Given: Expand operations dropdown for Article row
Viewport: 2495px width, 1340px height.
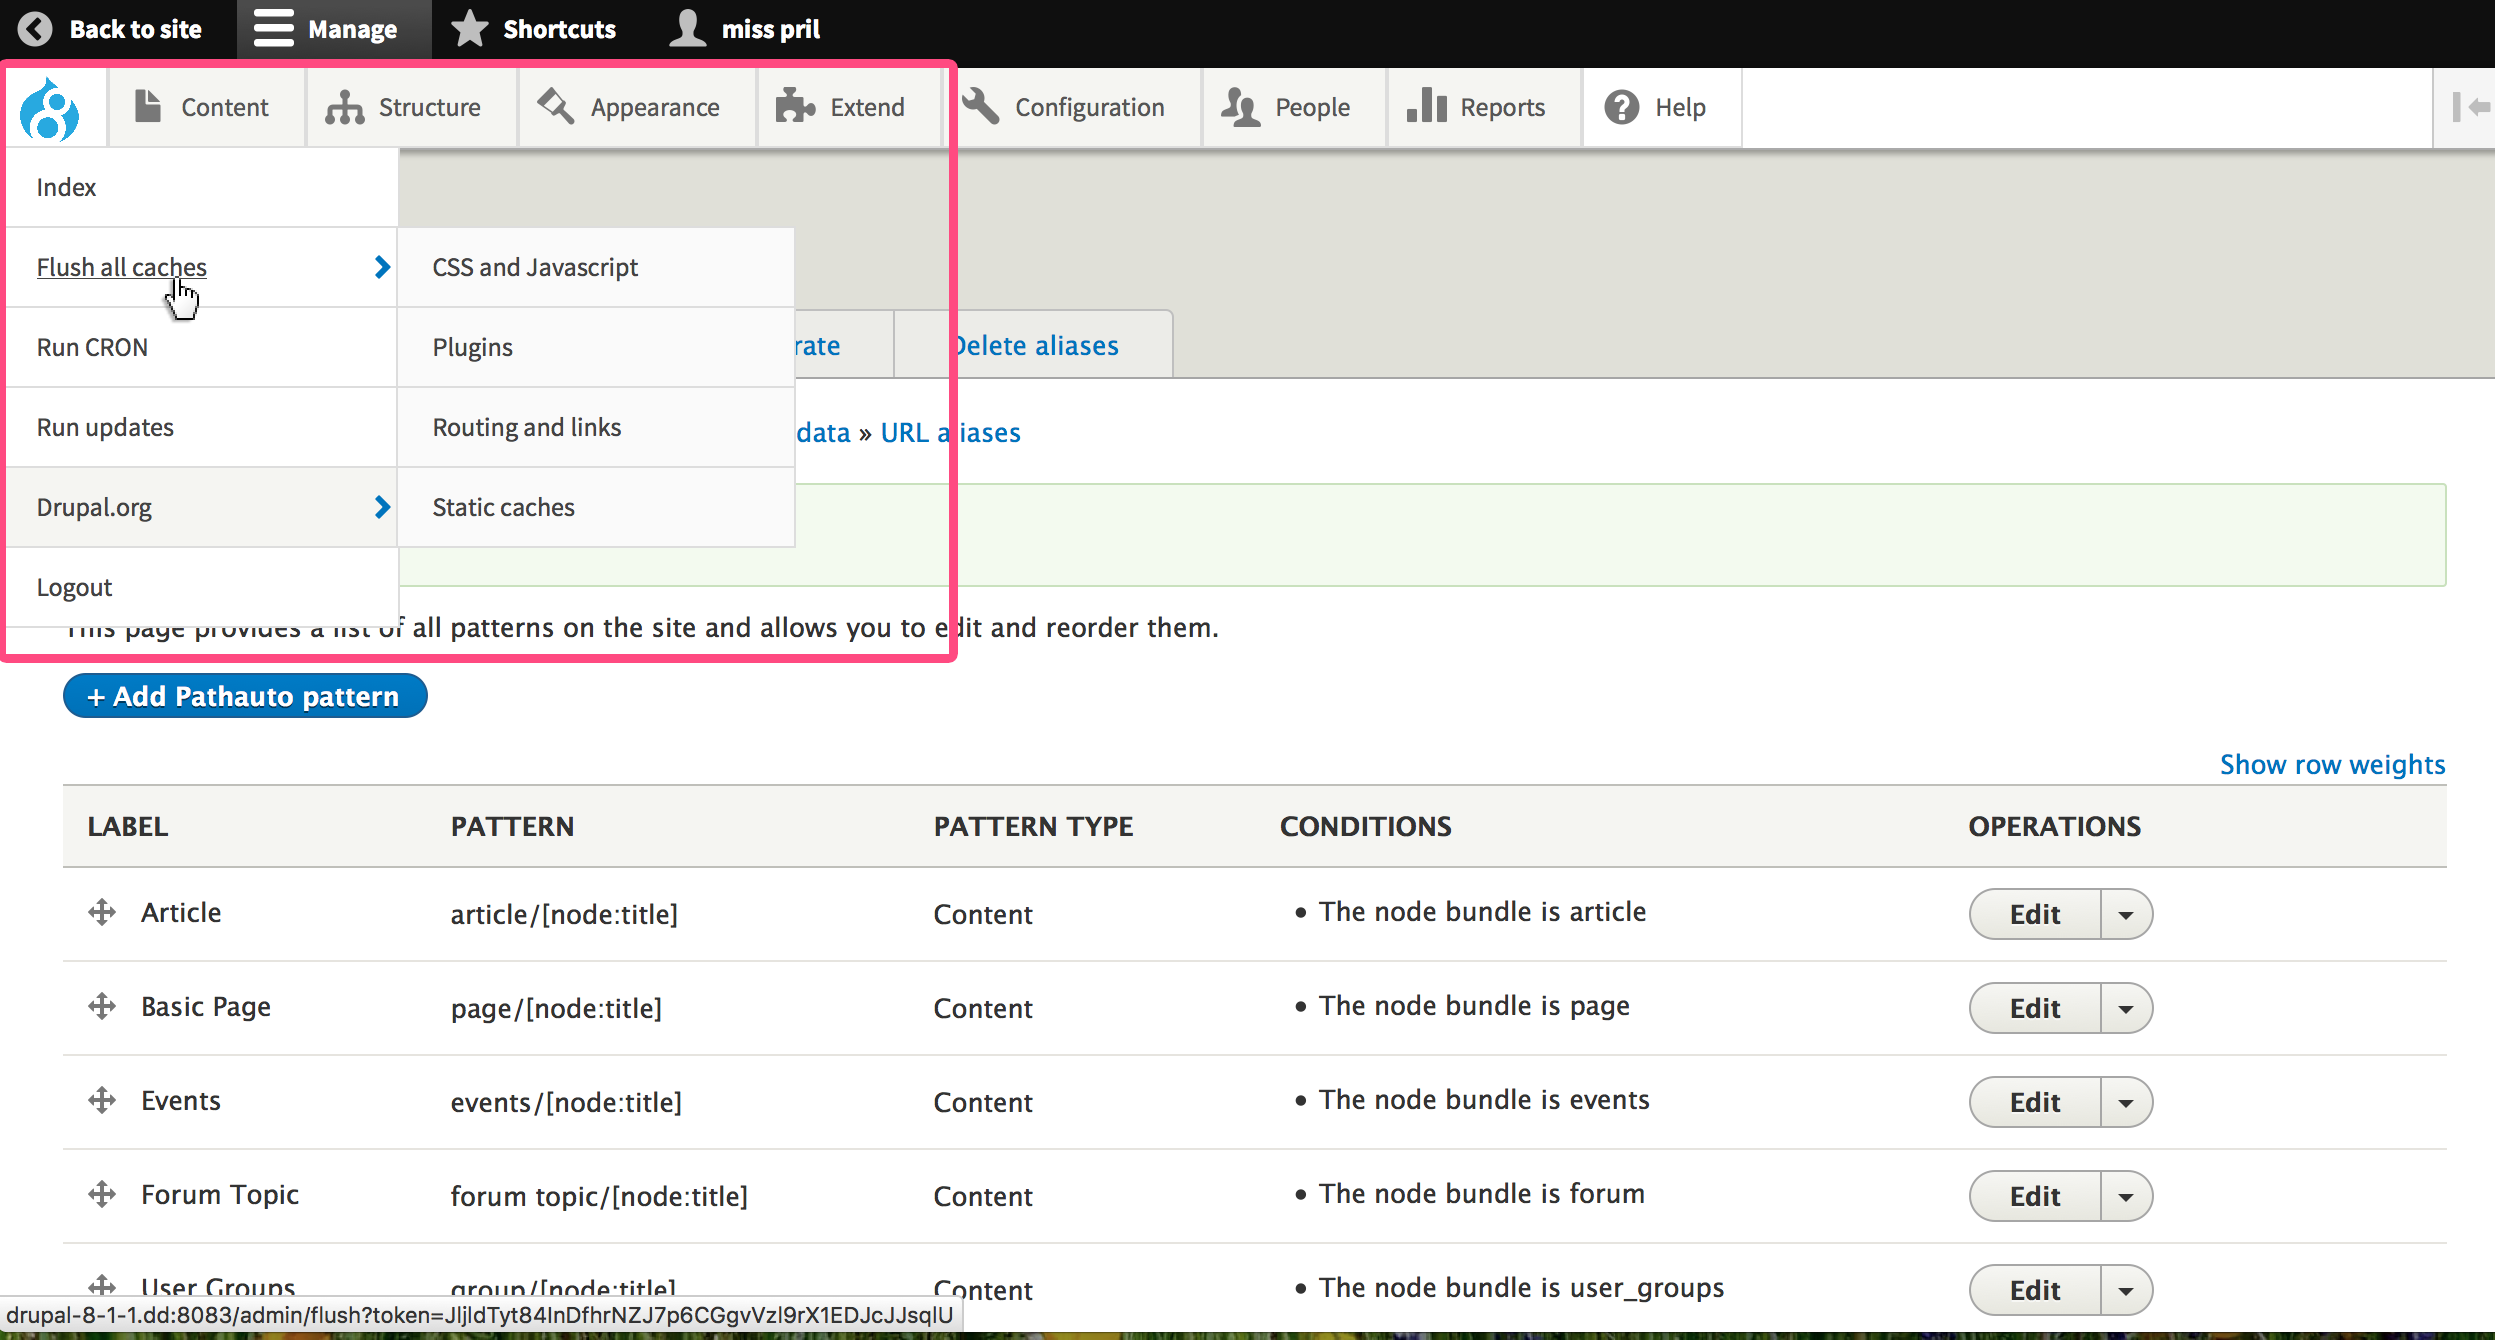Looking at the screenshot, I should pos(2126,914).
